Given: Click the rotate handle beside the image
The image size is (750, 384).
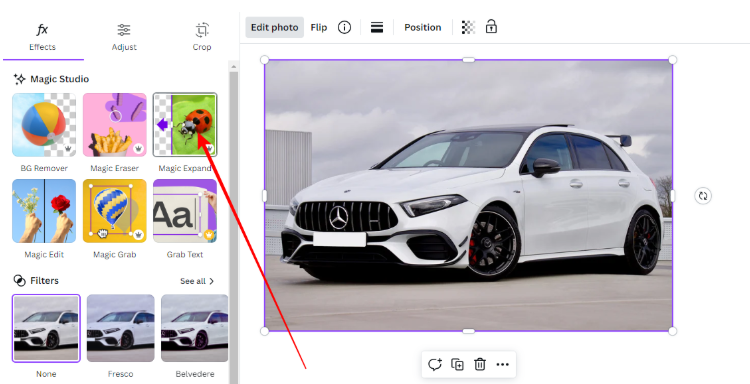Looking at the screenshot, I should [x=703, y=196].
